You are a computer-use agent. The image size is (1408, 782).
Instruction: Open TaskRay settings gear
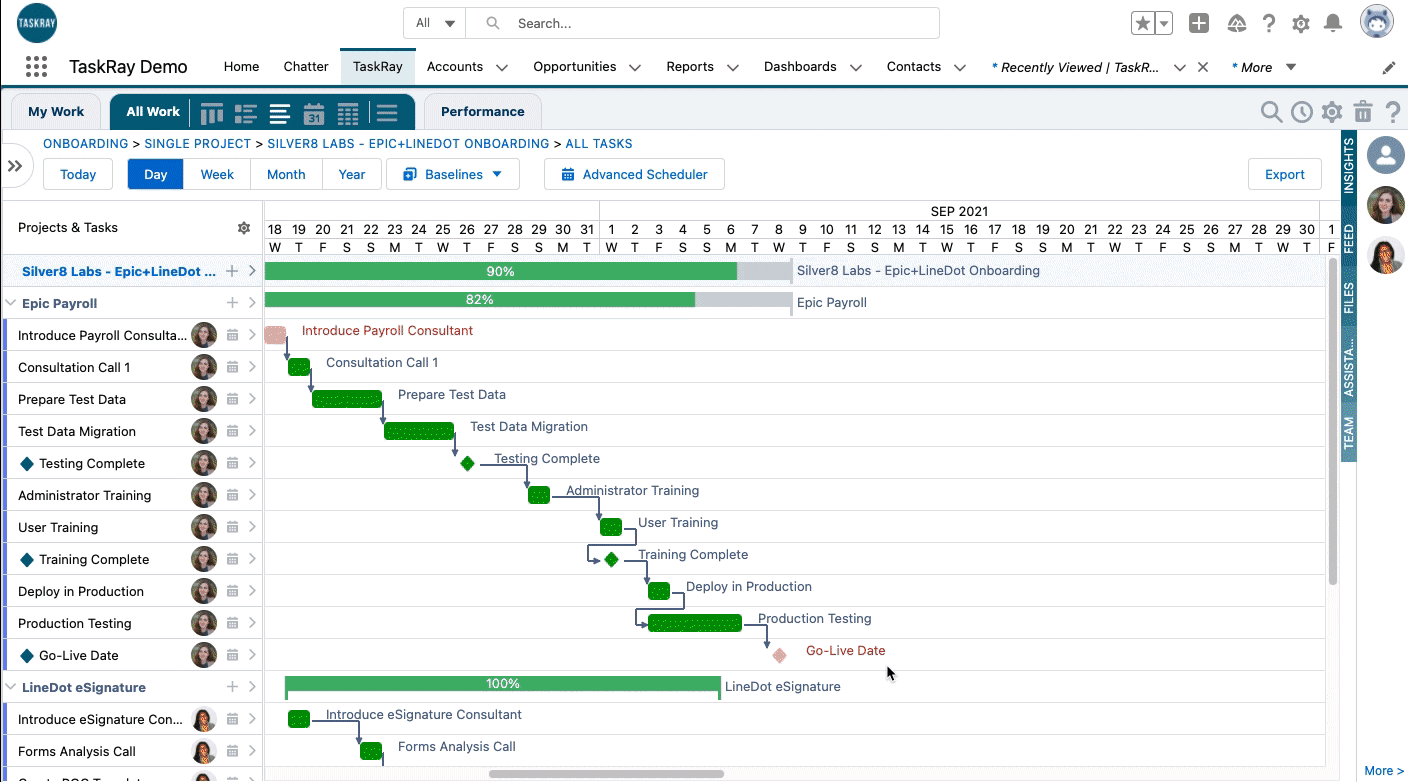click(1332, 112)
